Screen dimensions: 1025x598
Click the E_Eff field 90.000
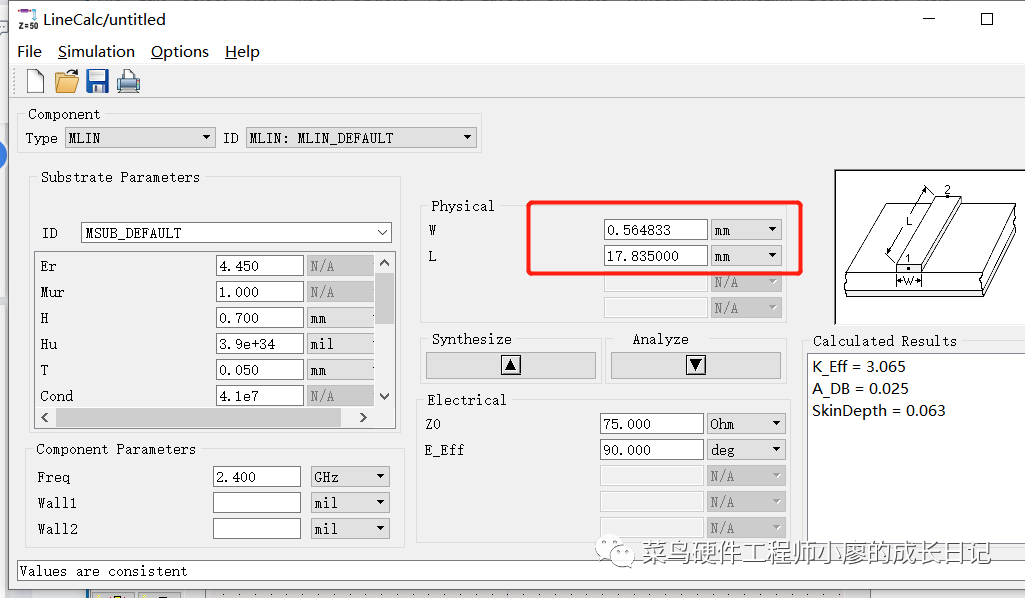click(x=651, y=450)
